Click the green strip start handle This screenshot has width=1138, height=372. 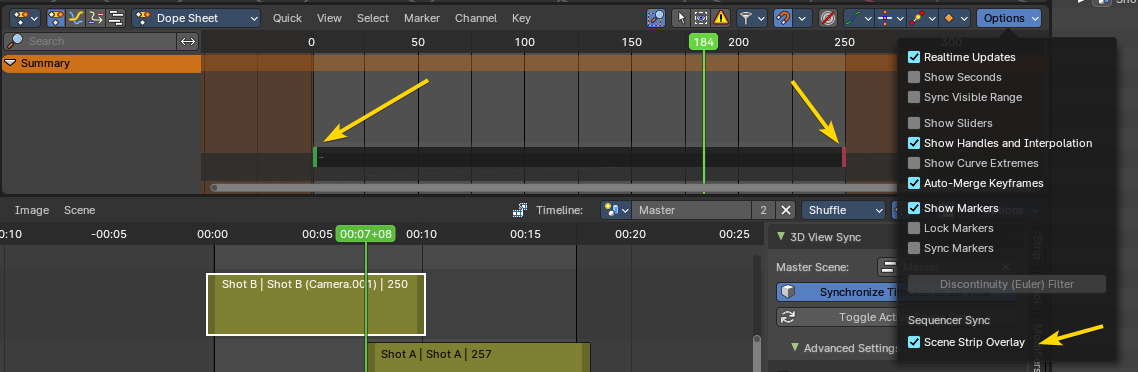click(315, 157)
